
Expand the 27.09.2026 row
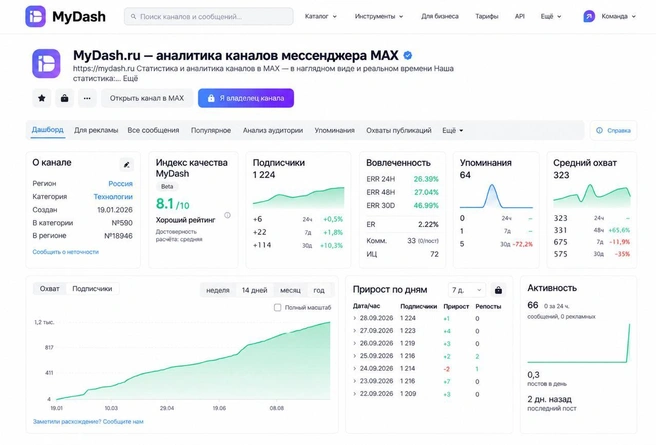pos(355,331)
